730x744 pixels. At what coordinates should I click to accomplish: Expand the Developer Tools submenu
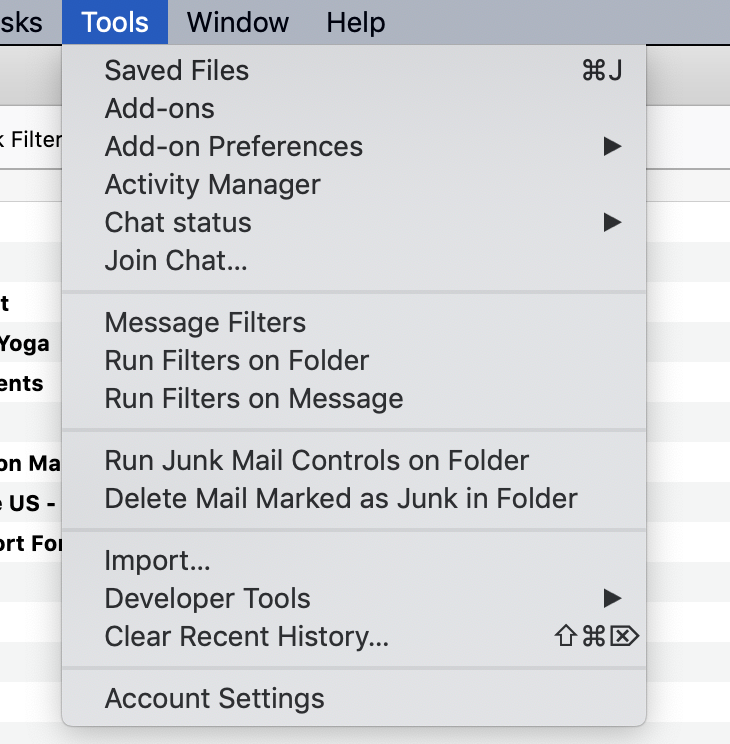[208, 599]
